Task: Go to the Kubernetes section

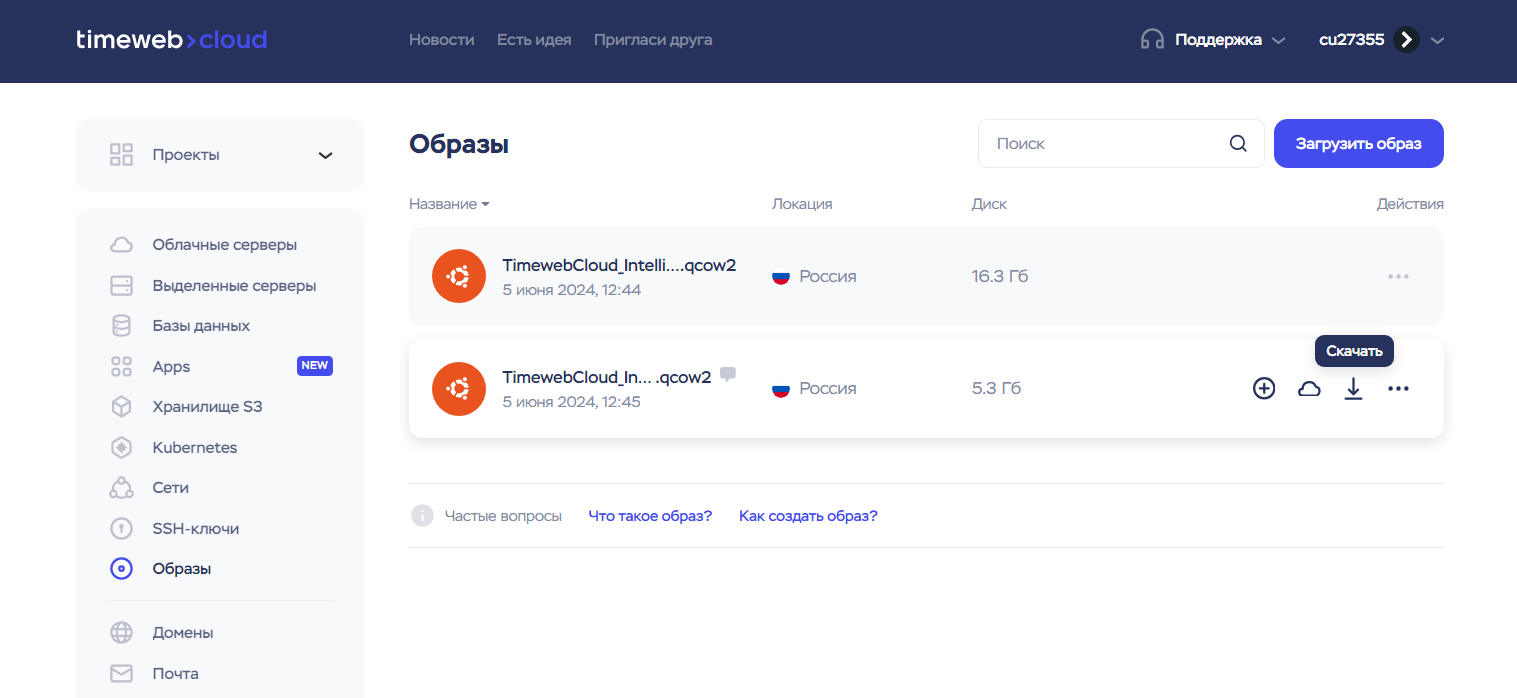Action: point(195,448)
